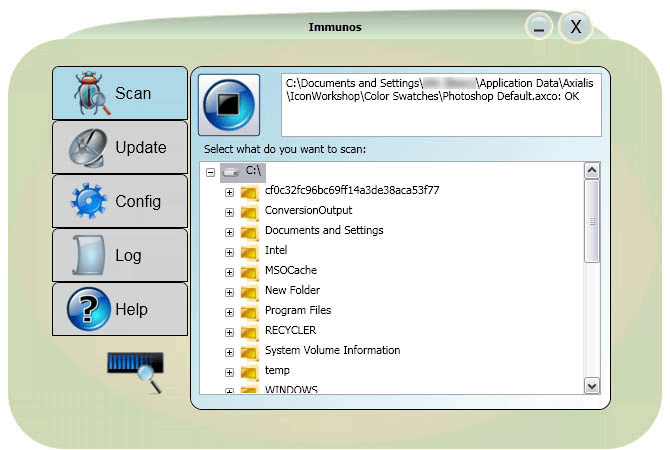
Task: Click the folder list scrollbar thumb
Action: pyautogui.click(x=592, y=221)
